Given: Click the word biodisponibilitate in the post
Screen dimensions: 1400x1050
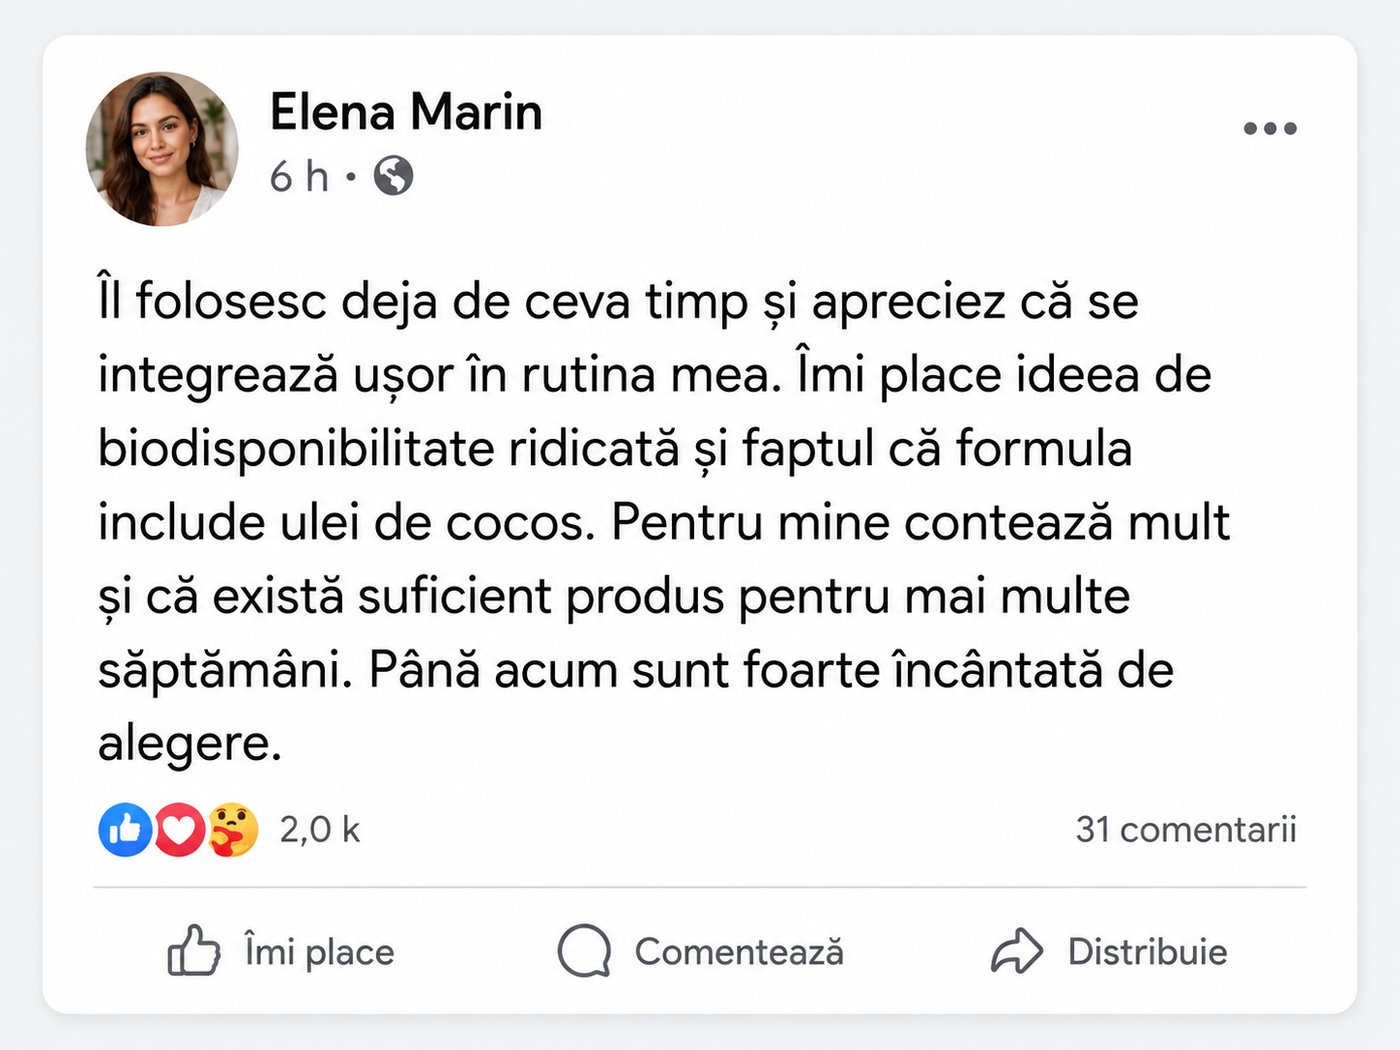Looking at the screenshot, I should pos(296,449).
